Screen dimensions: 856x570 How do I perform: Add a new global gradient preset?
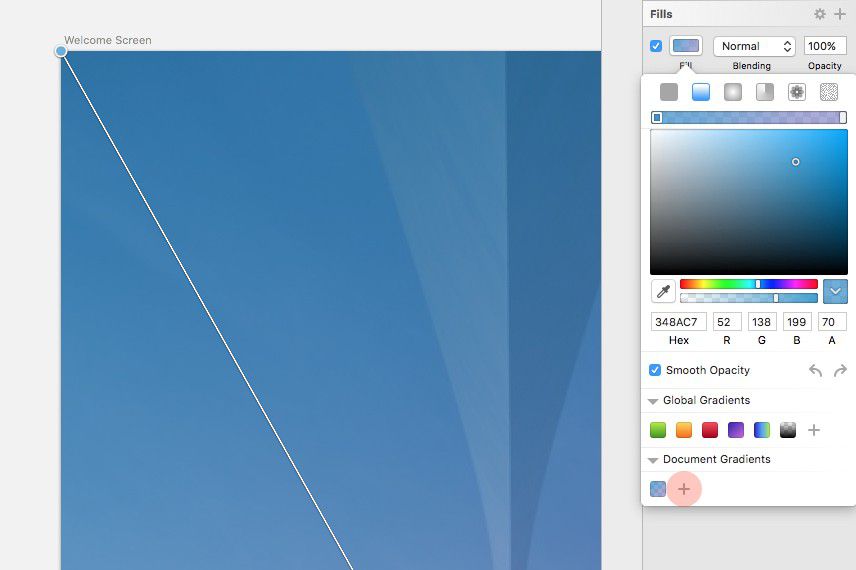pos(814,430)
